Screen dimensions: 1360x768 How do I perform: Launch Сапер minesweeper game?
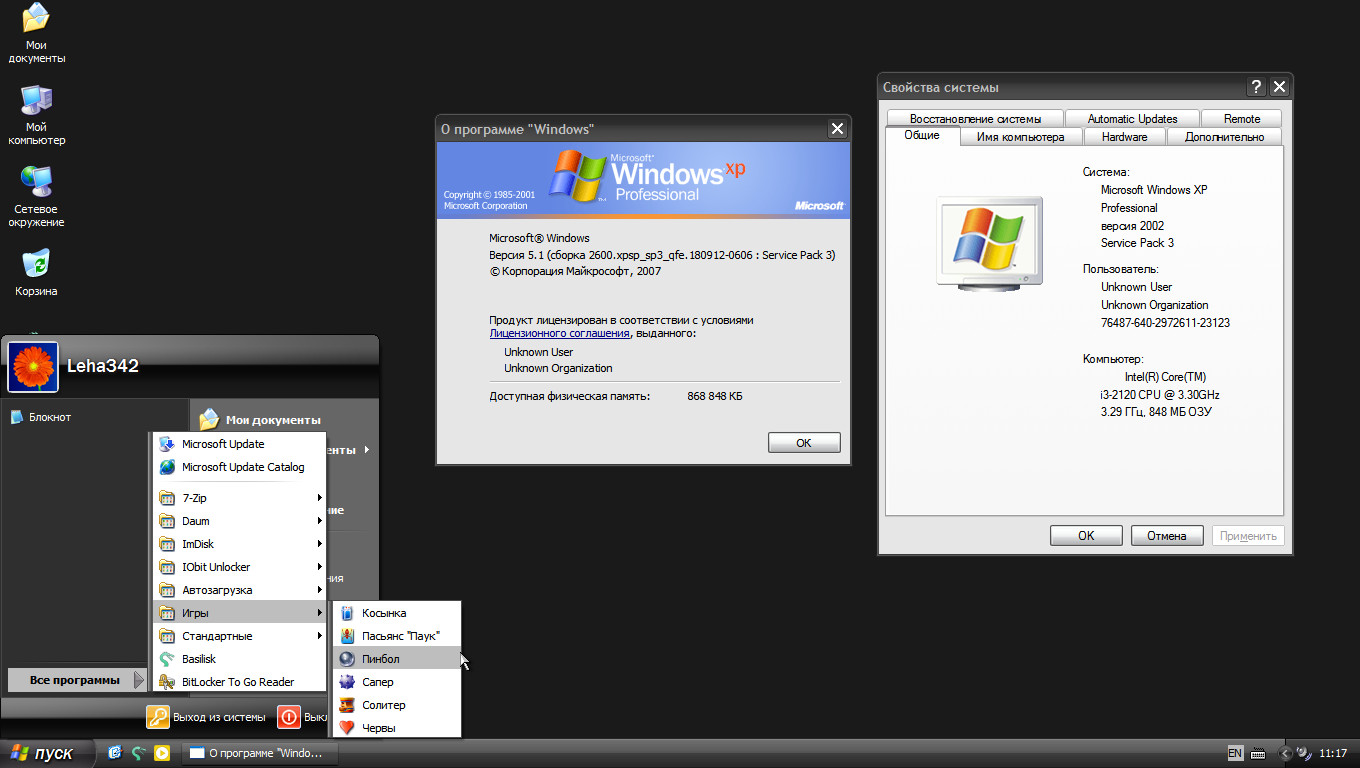coord(377,682)
